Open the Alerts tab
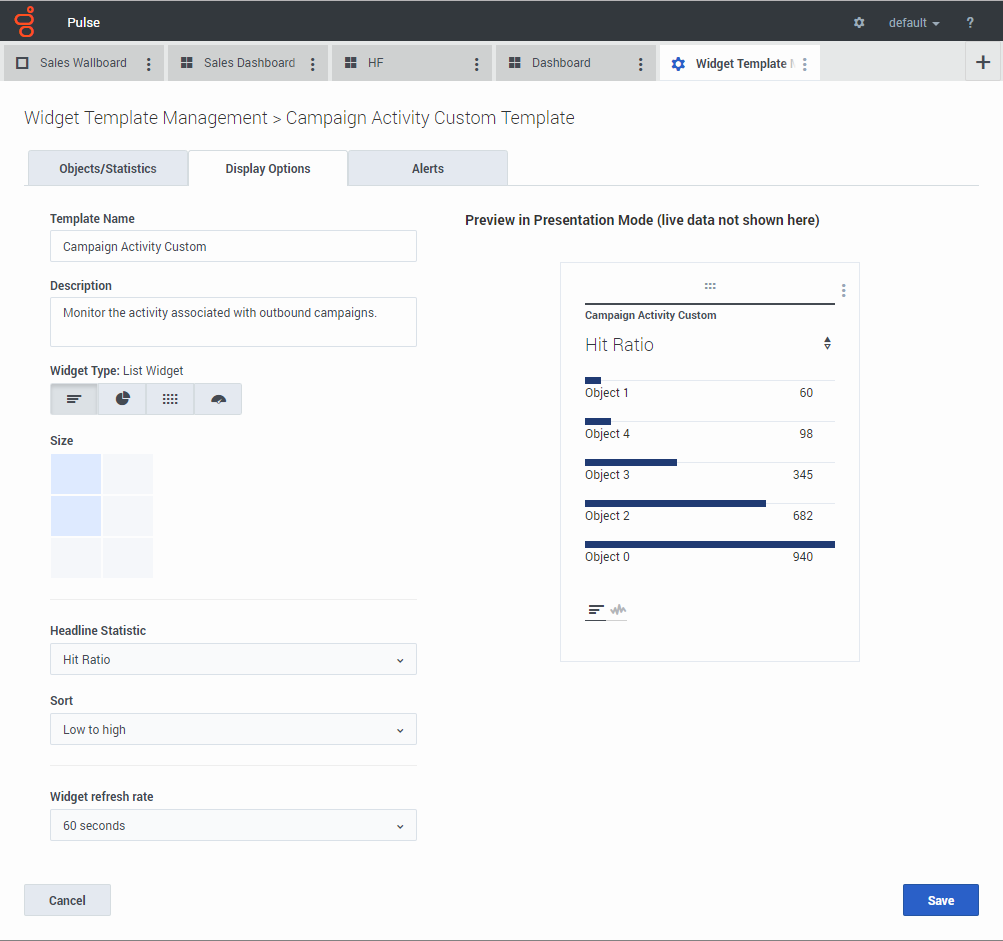The width and height of the screenshot is (1003, 941). (428, 169)
